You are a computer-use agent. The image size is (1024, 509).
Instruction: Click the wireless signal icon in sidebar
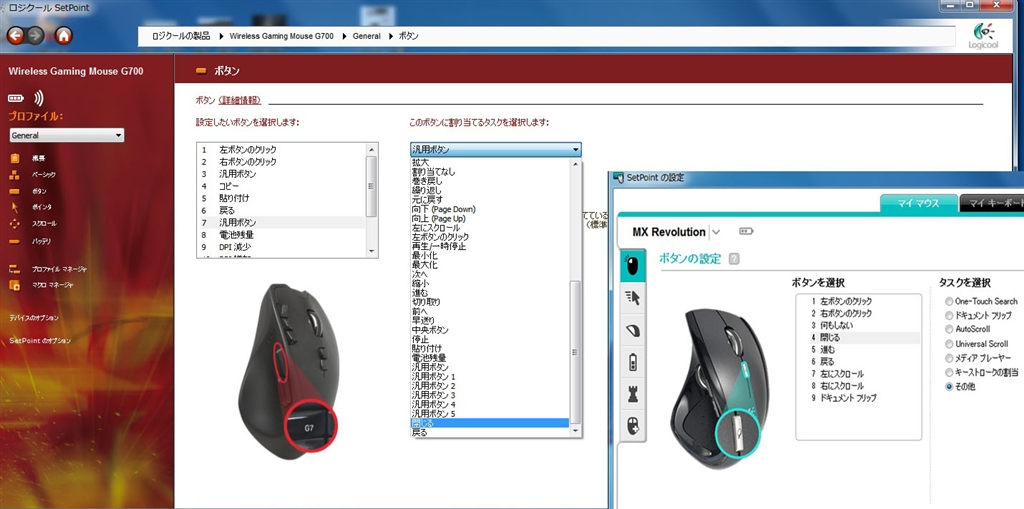(x=39, y=98)
